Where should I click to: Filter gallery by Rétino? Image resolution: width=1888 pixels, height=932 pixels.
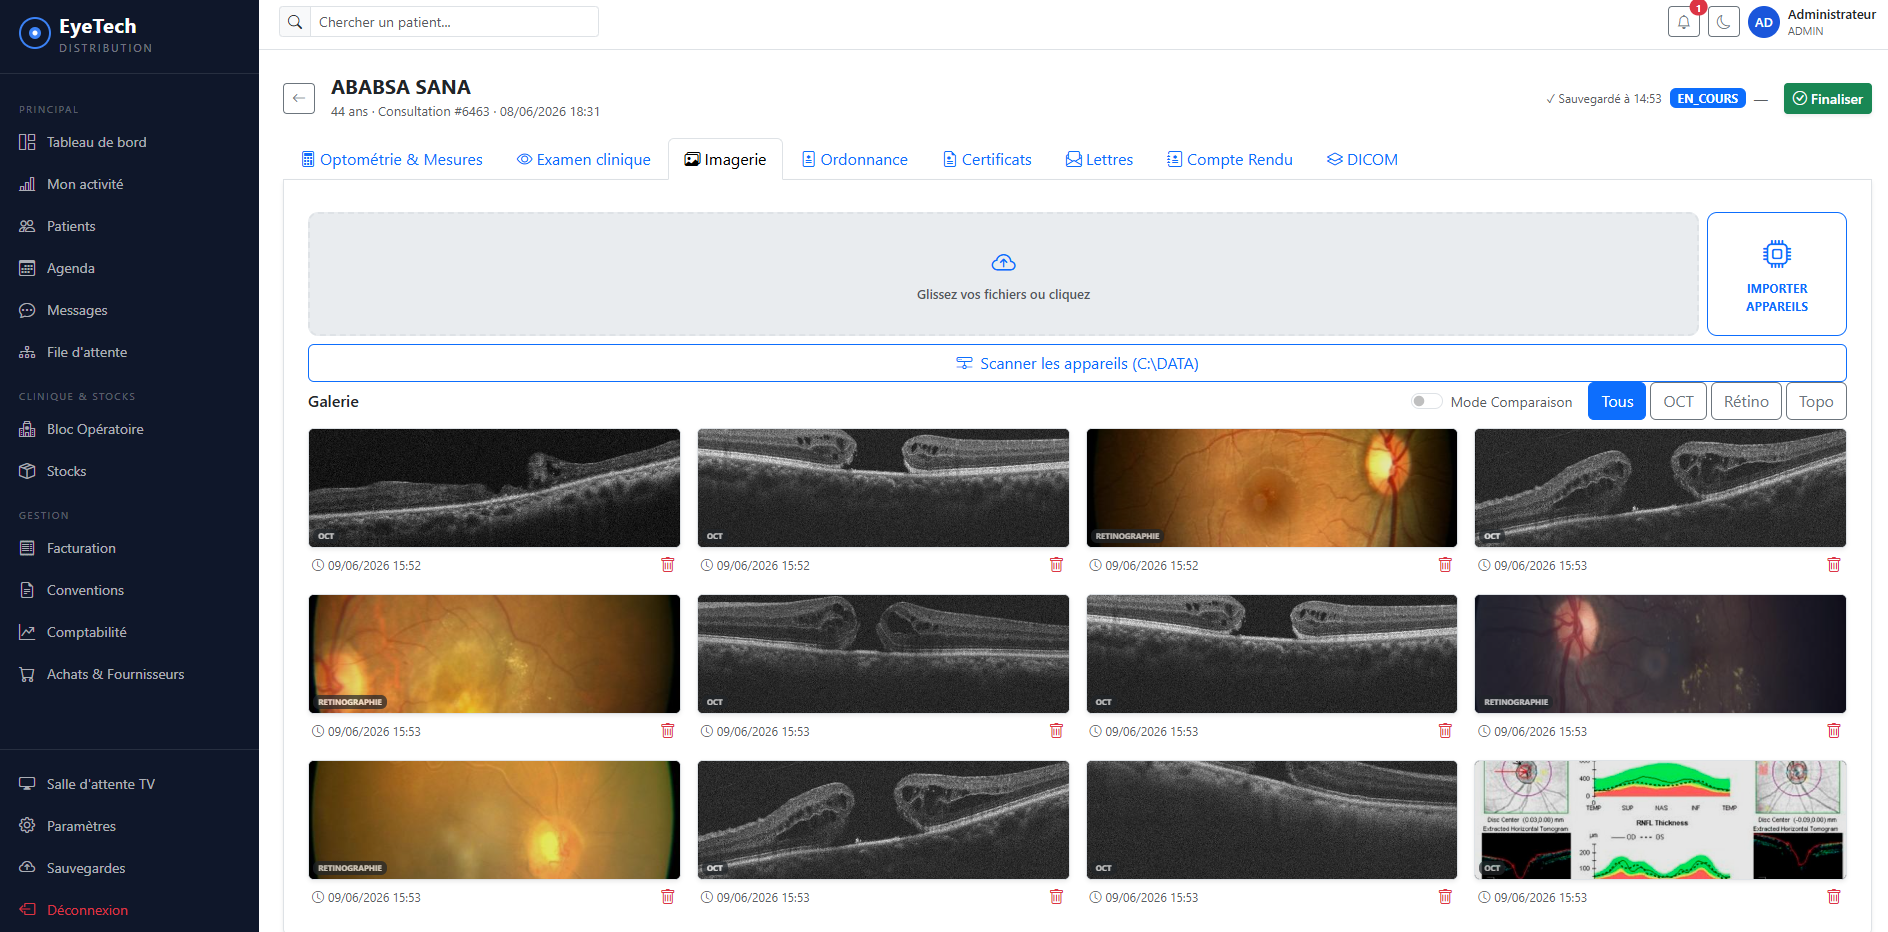click(x=1746, y=401)
